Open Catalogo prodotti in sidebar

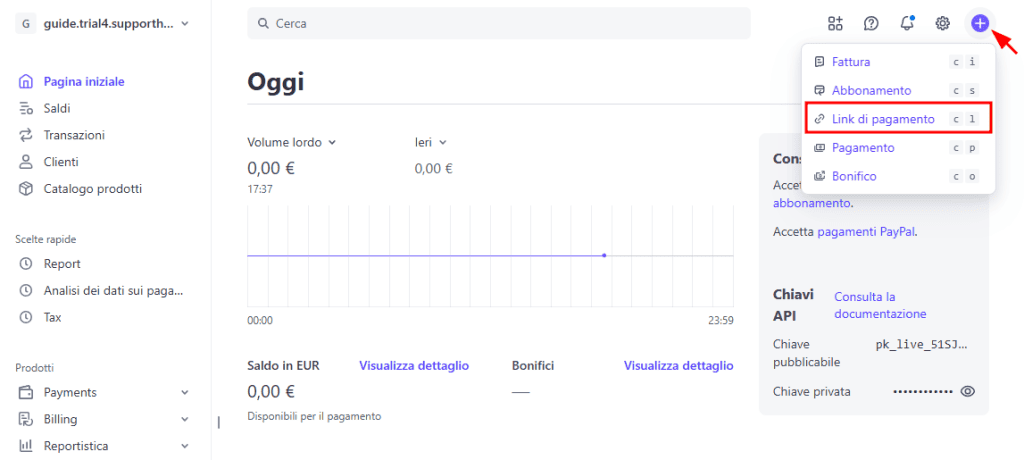click(x=93, y=189)
